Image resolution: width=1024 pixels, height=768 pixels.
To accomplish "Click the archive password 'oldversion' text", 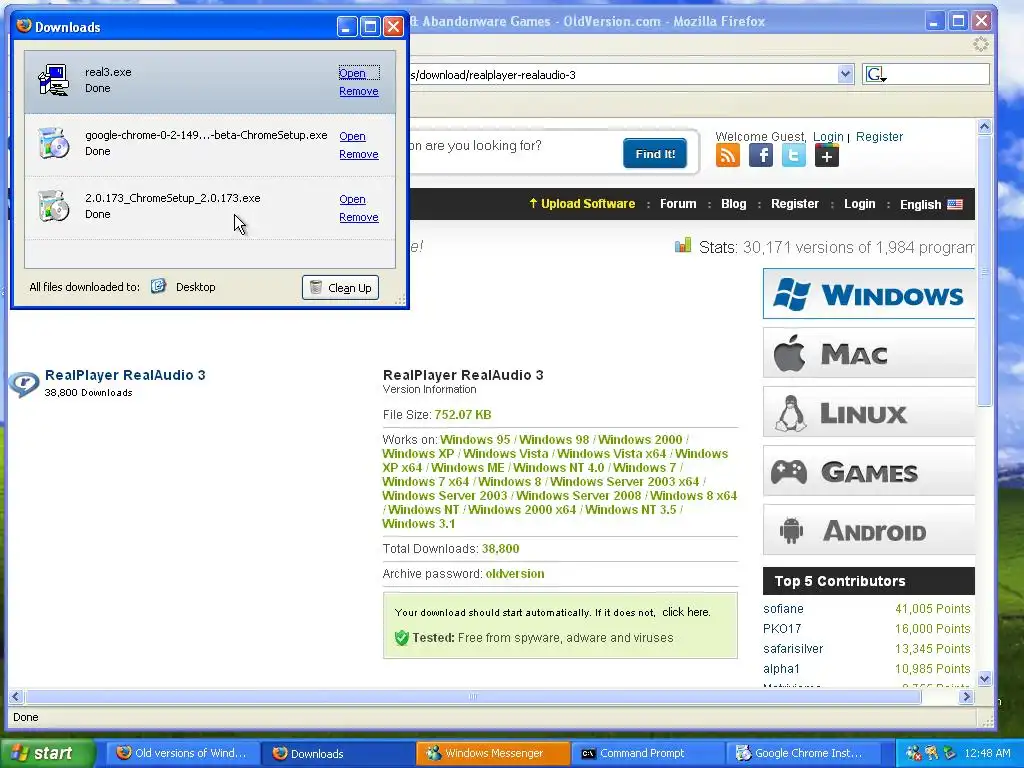I will click(515, 573).
